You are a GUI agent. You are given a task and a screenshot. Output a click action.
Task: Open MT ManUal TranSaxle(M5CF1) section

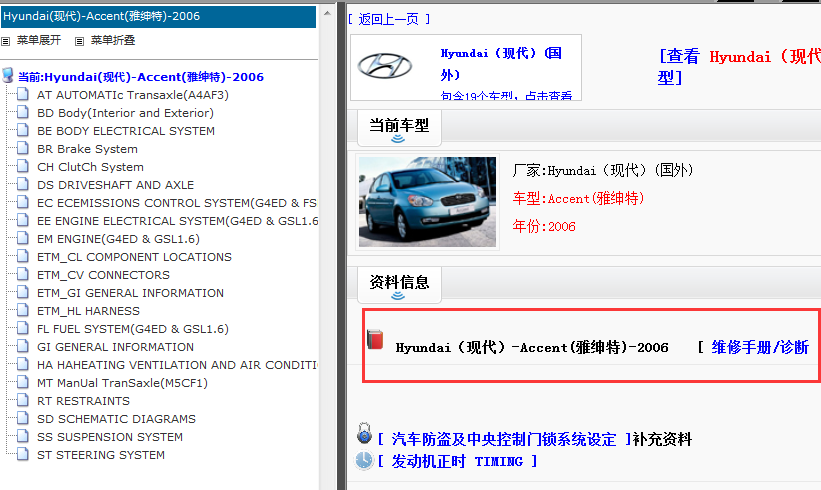[x=122, y=383]
